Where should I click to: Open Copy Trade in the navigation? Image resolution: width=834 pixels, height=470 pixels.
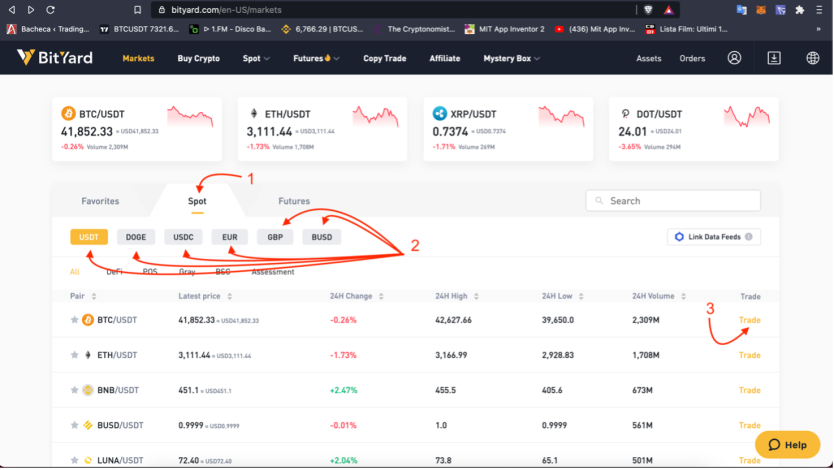coord(385,58)
